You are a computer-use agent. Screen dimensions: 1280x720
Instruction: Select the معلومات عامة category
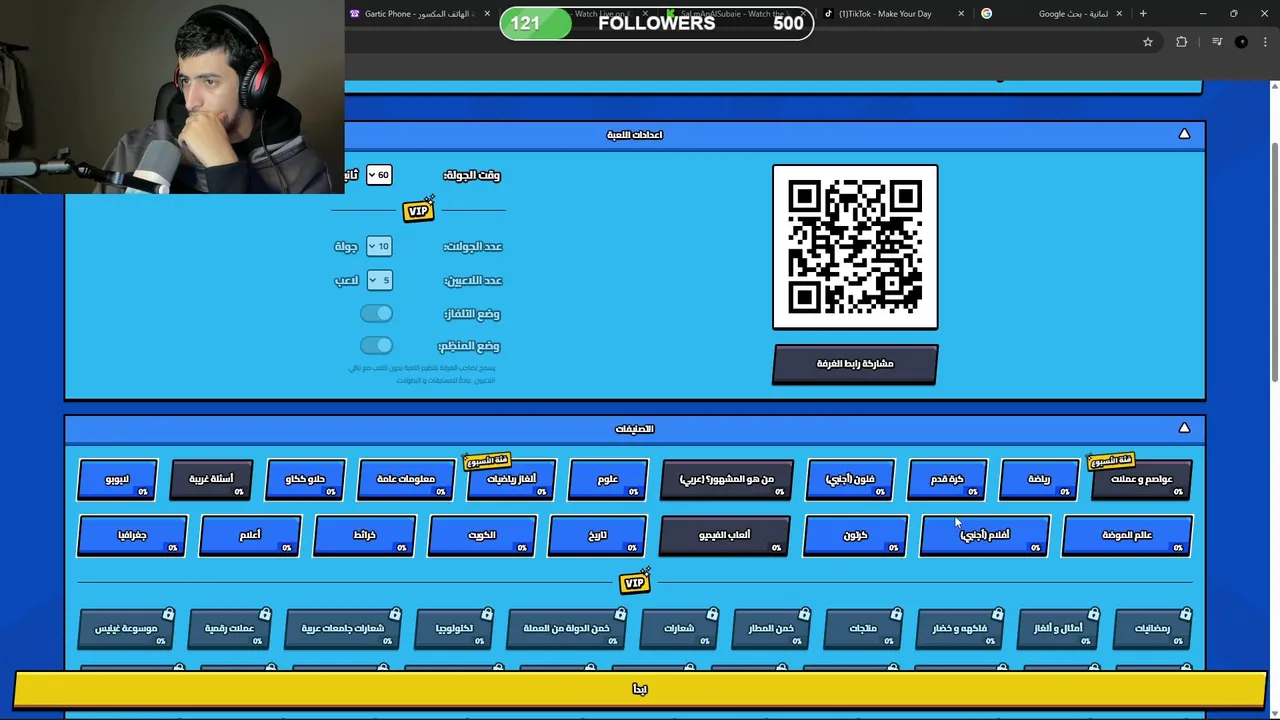(x=406, y=479)
